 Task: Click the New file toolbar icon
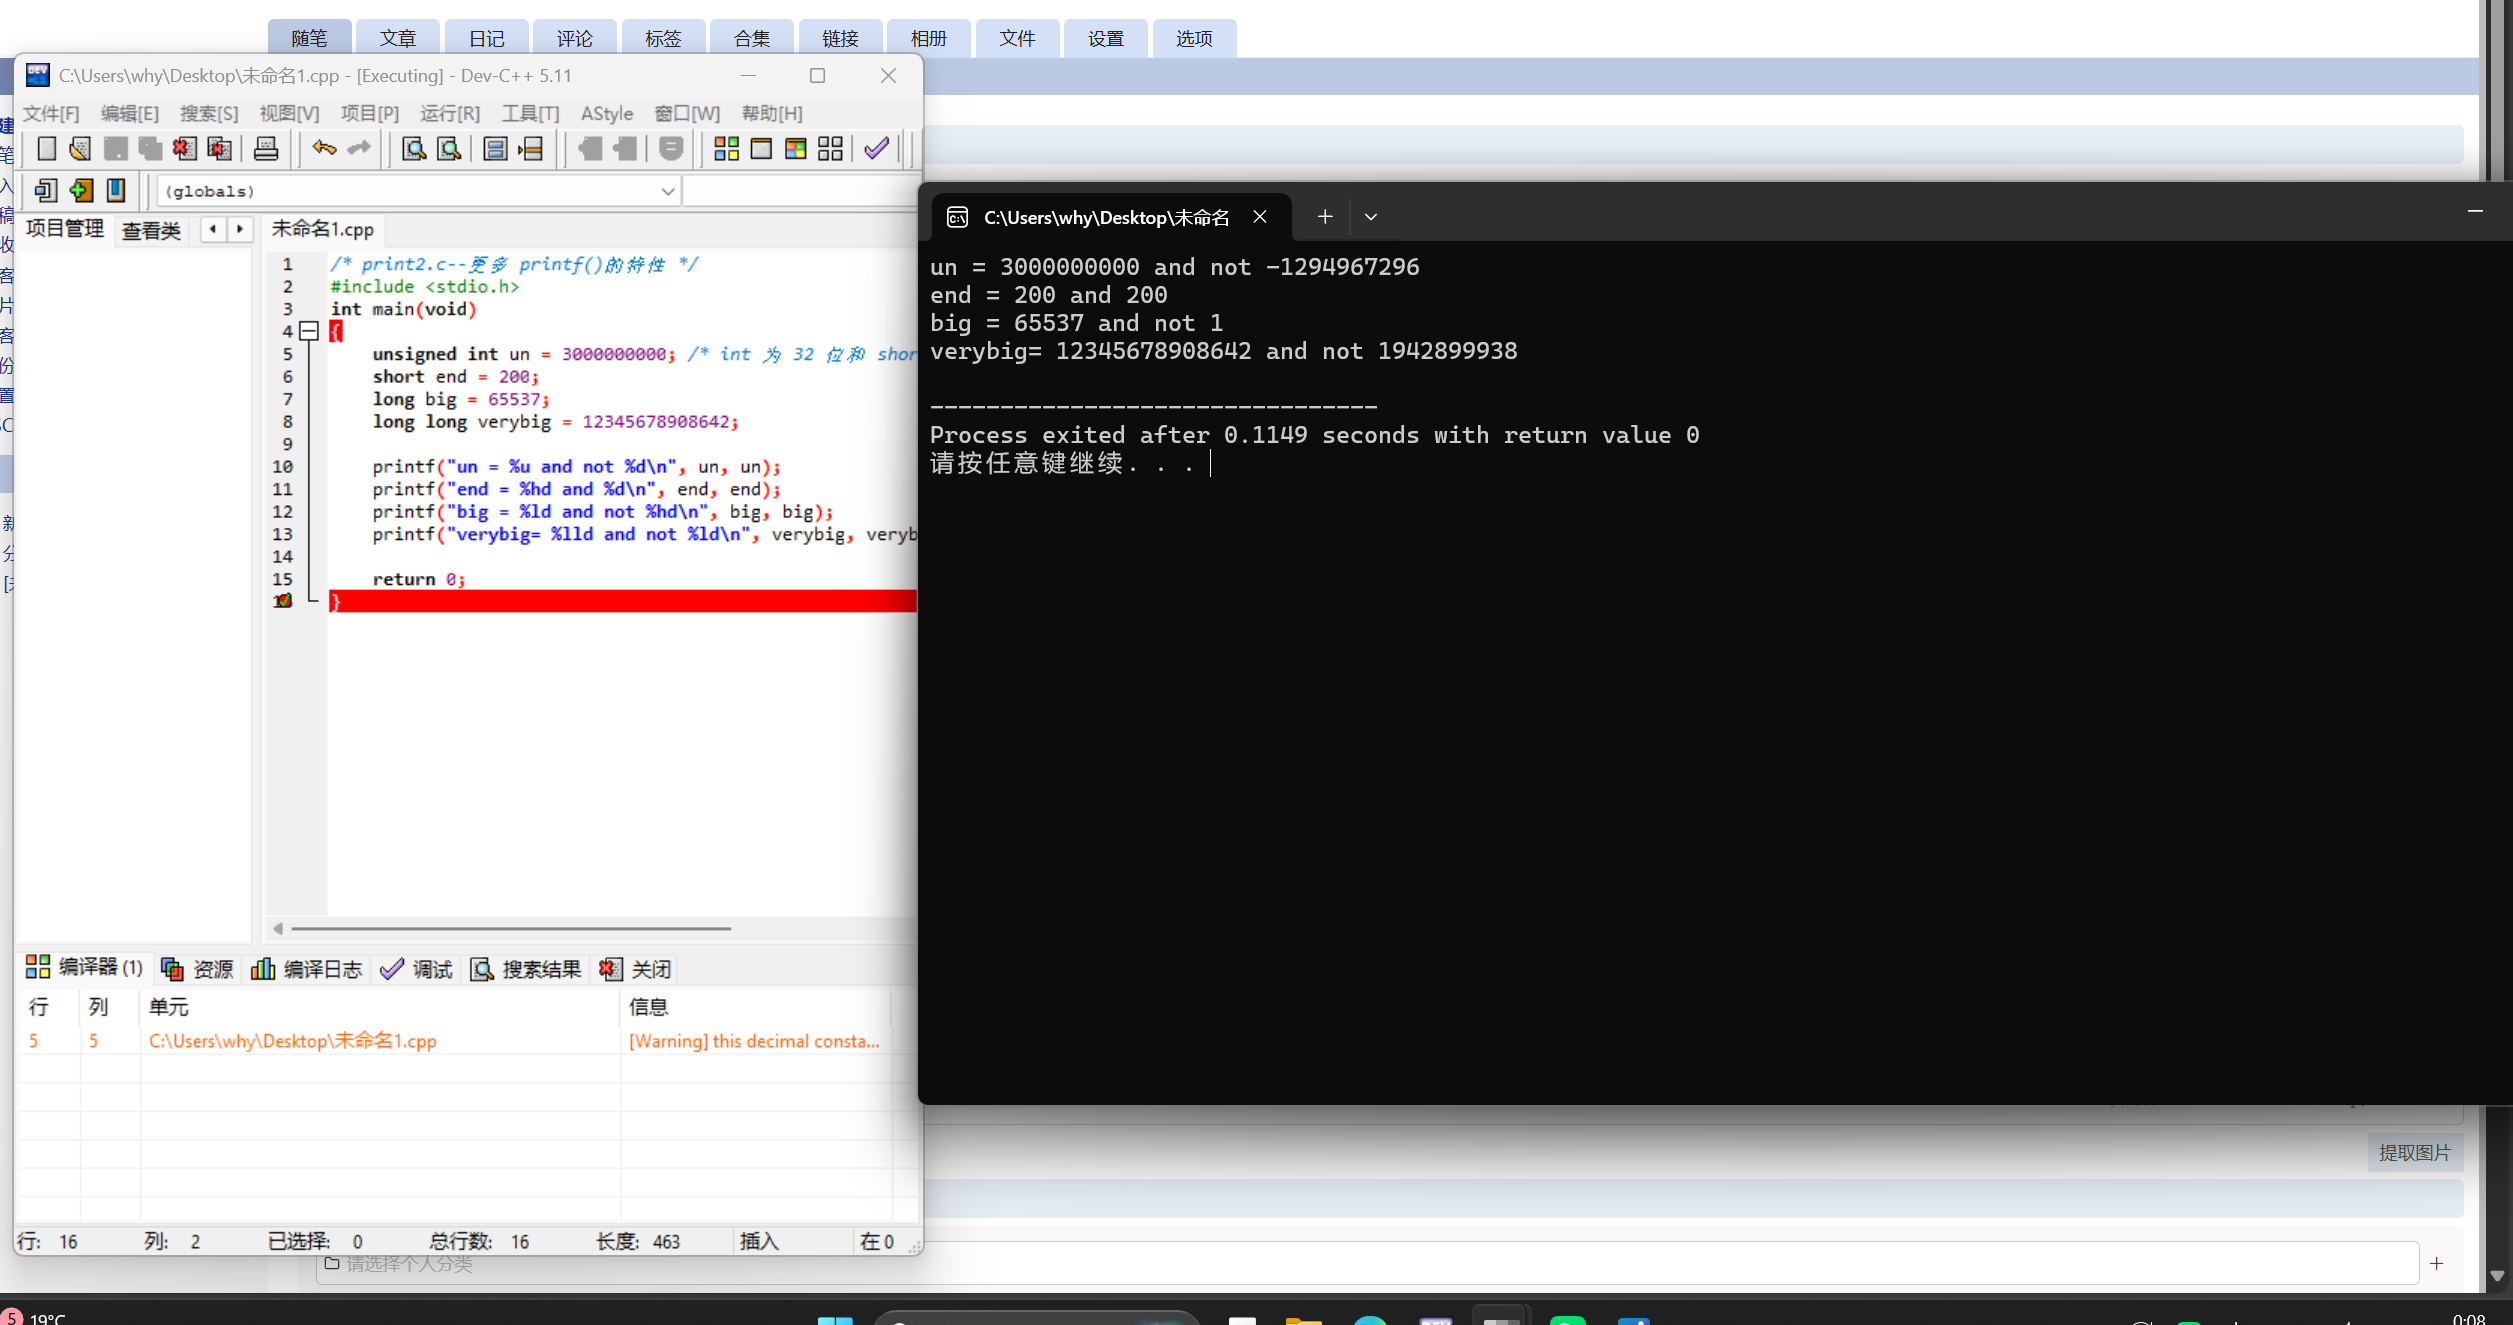46,149
